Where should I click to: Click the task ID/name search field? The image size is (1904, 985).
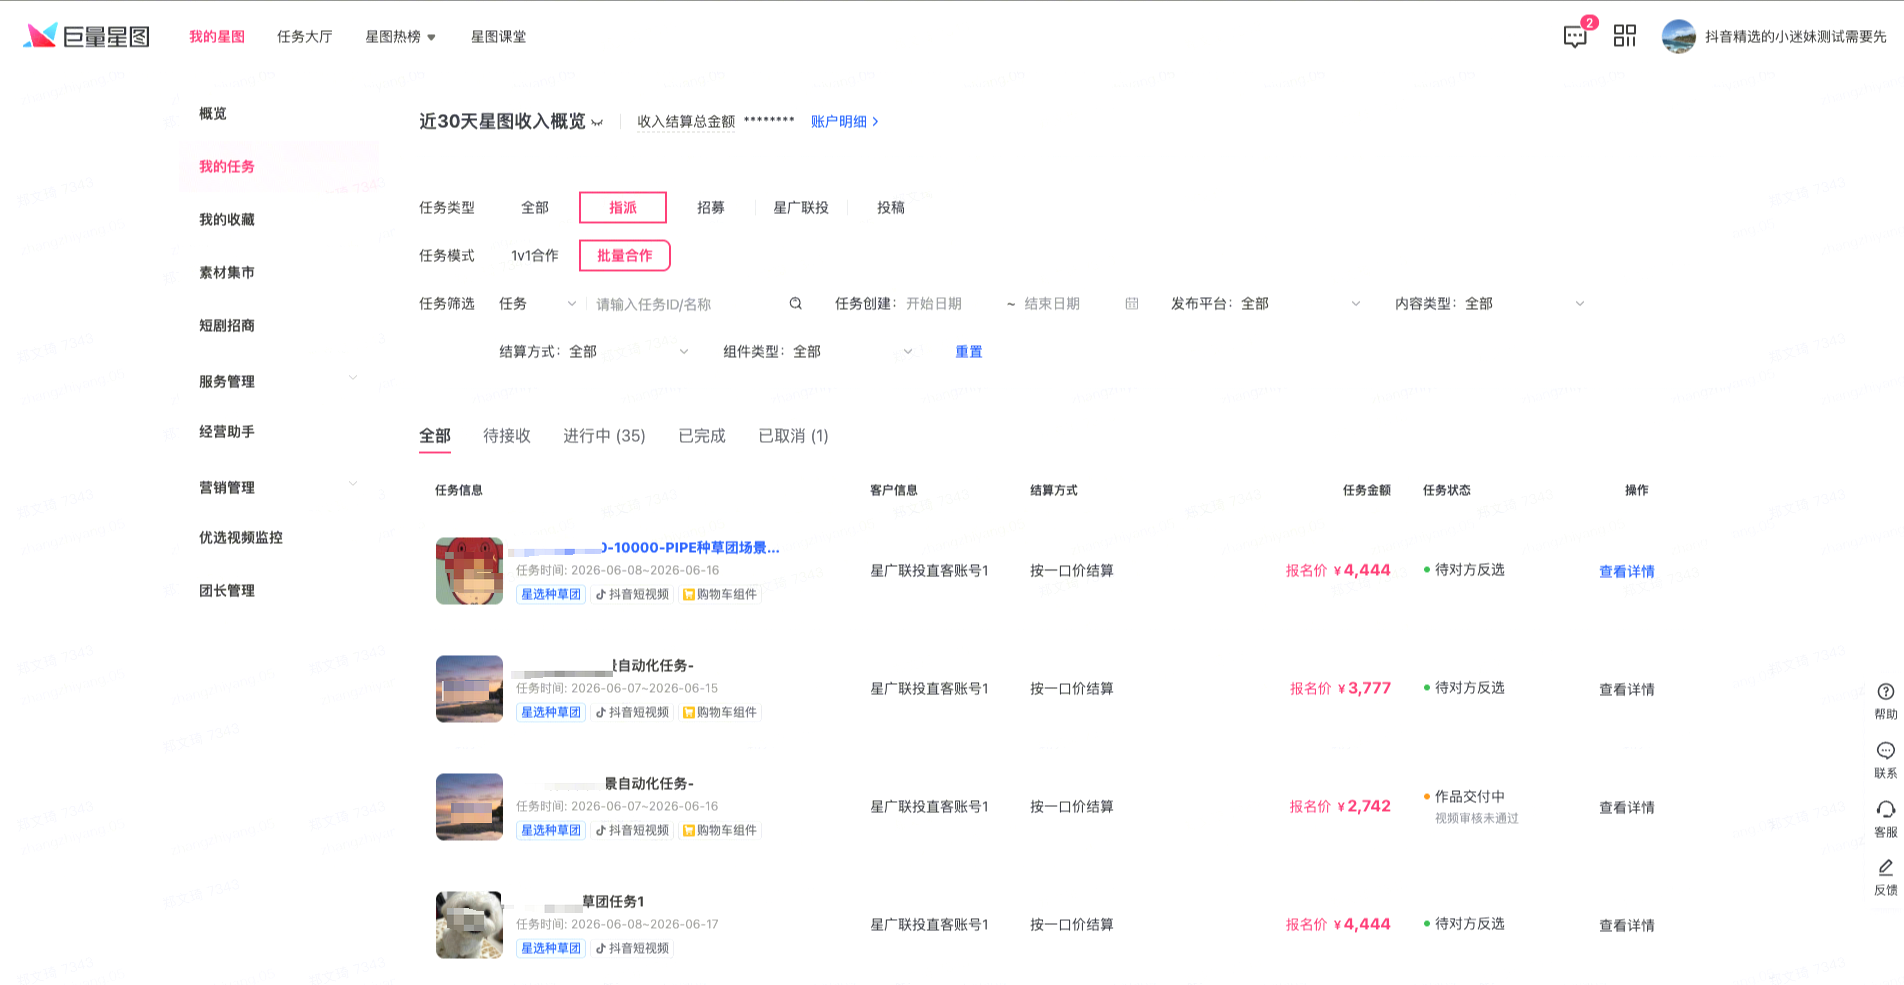click(x=688, y=303)
